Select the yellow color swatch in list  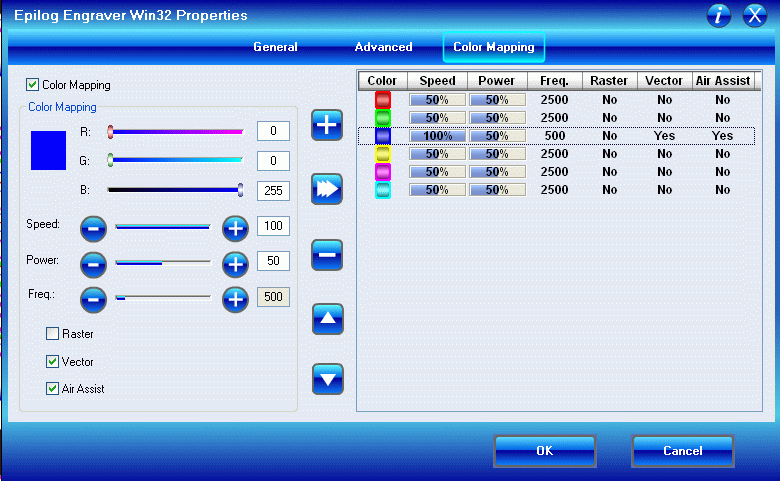(x=383, y=154)
